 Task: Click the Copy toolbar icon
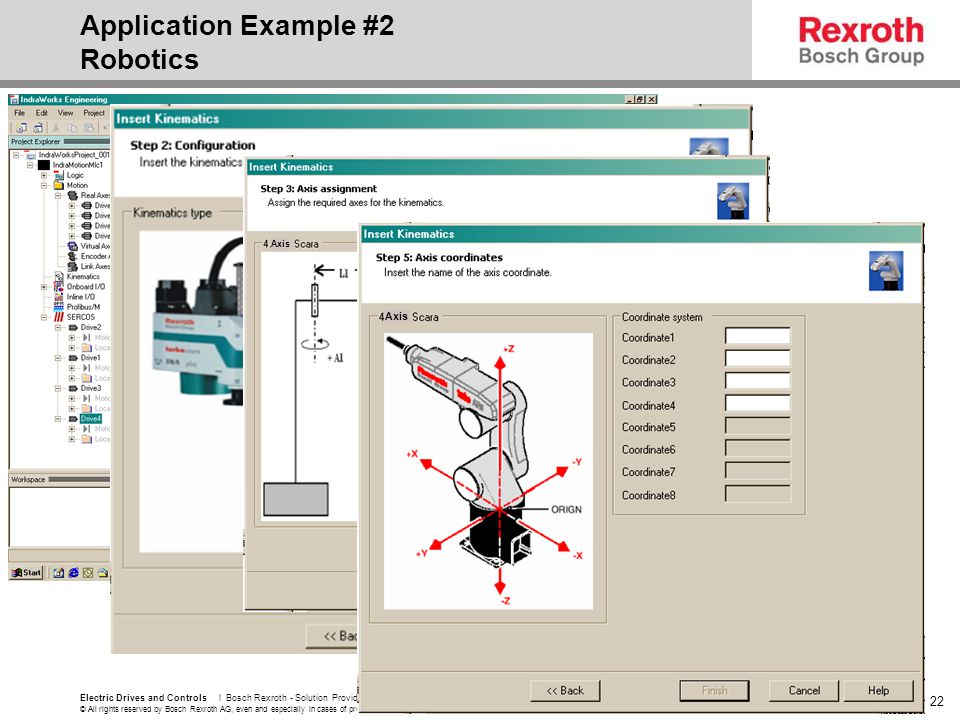72,128
